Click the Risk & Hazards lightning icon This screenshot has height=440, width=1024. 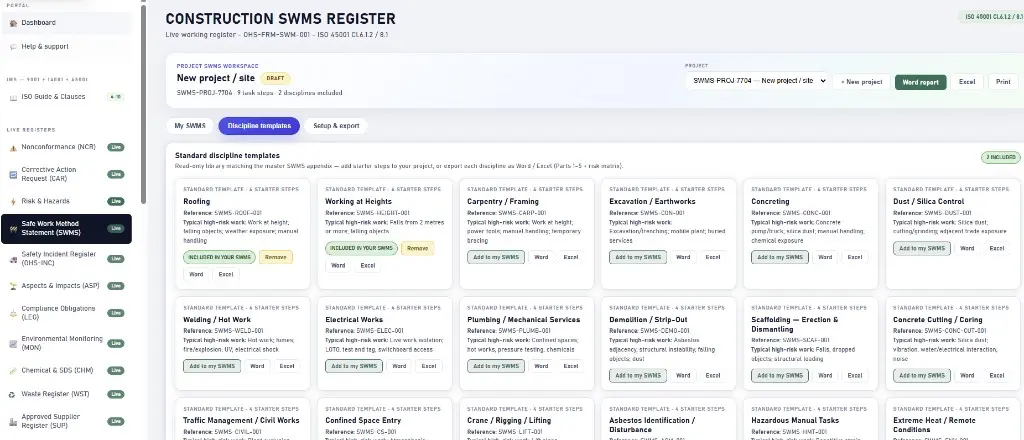click(x=14, y=201)
